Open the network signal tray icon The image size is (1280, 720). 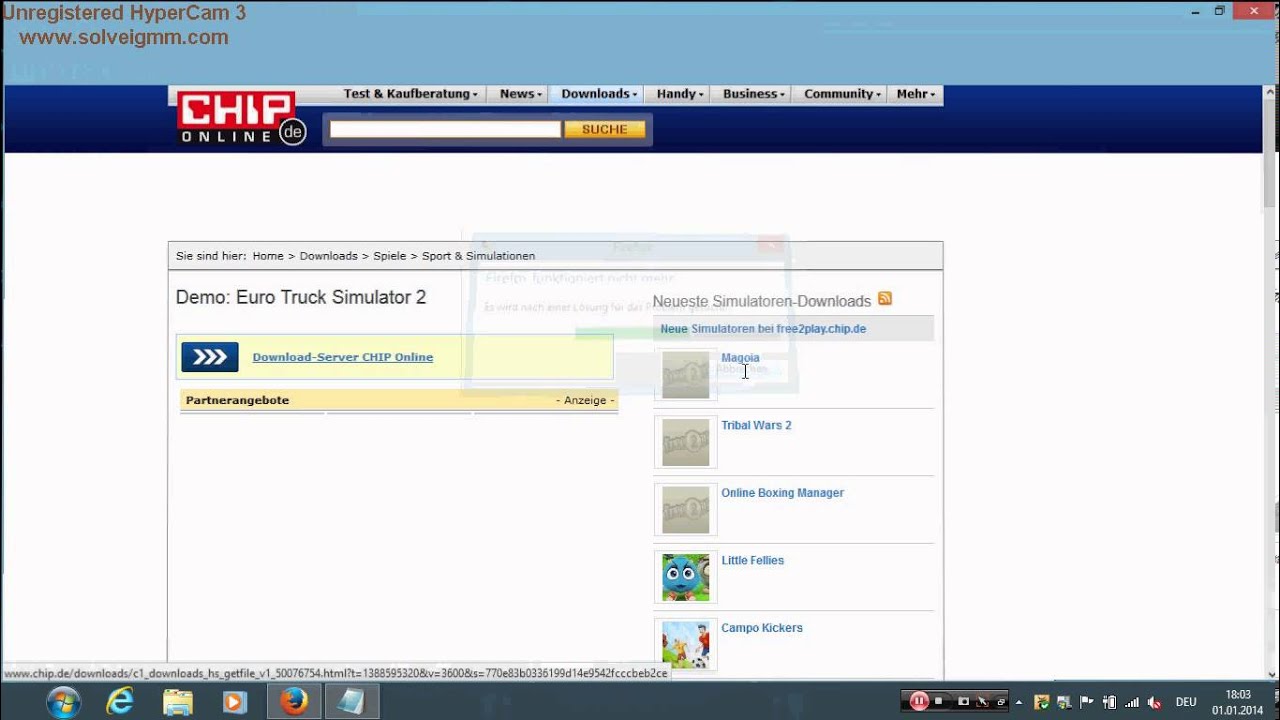[1132, 702]
